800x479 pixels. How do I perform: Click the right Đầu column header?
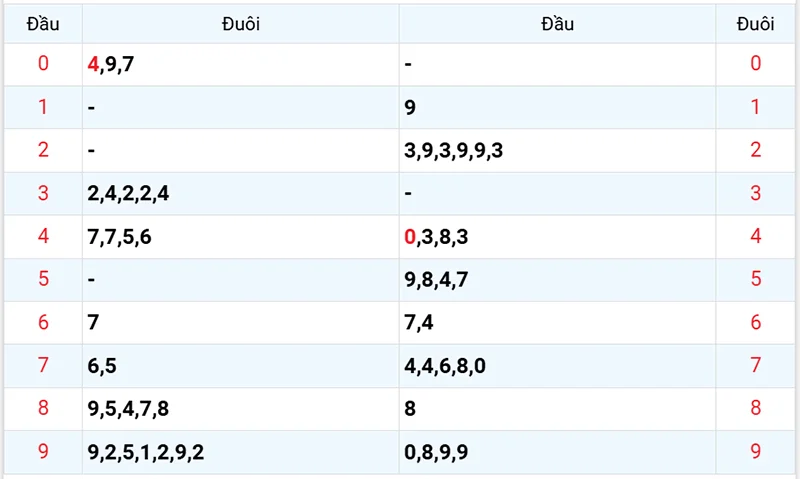(x=557, y=23)
